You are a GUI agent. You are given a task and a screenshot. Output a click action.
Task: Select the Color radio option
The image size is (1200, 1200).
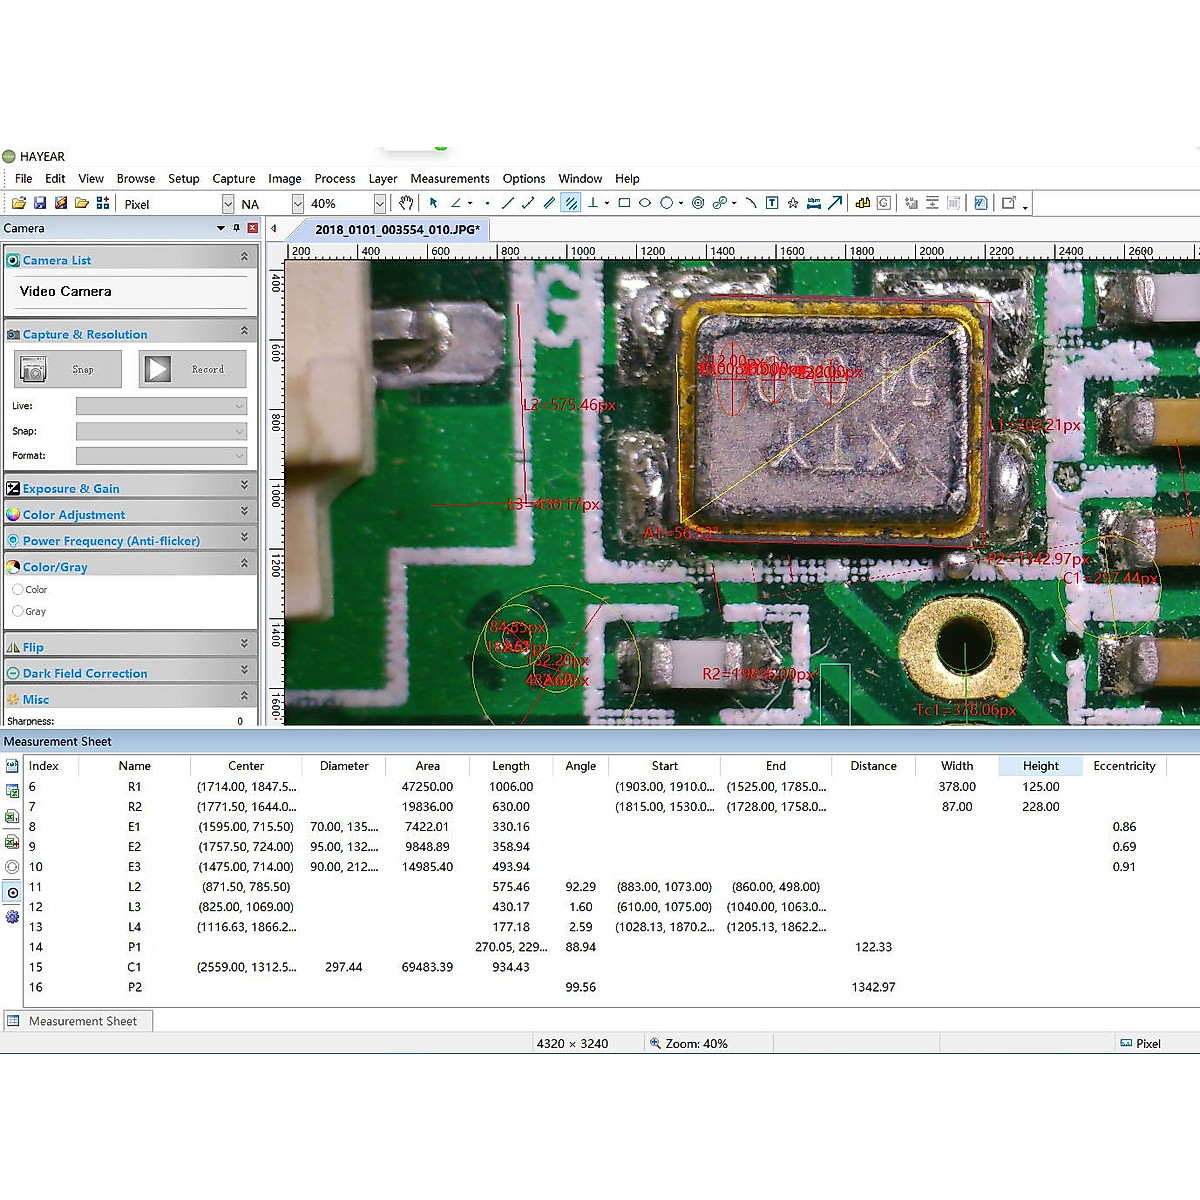click(x=18, y=590)
